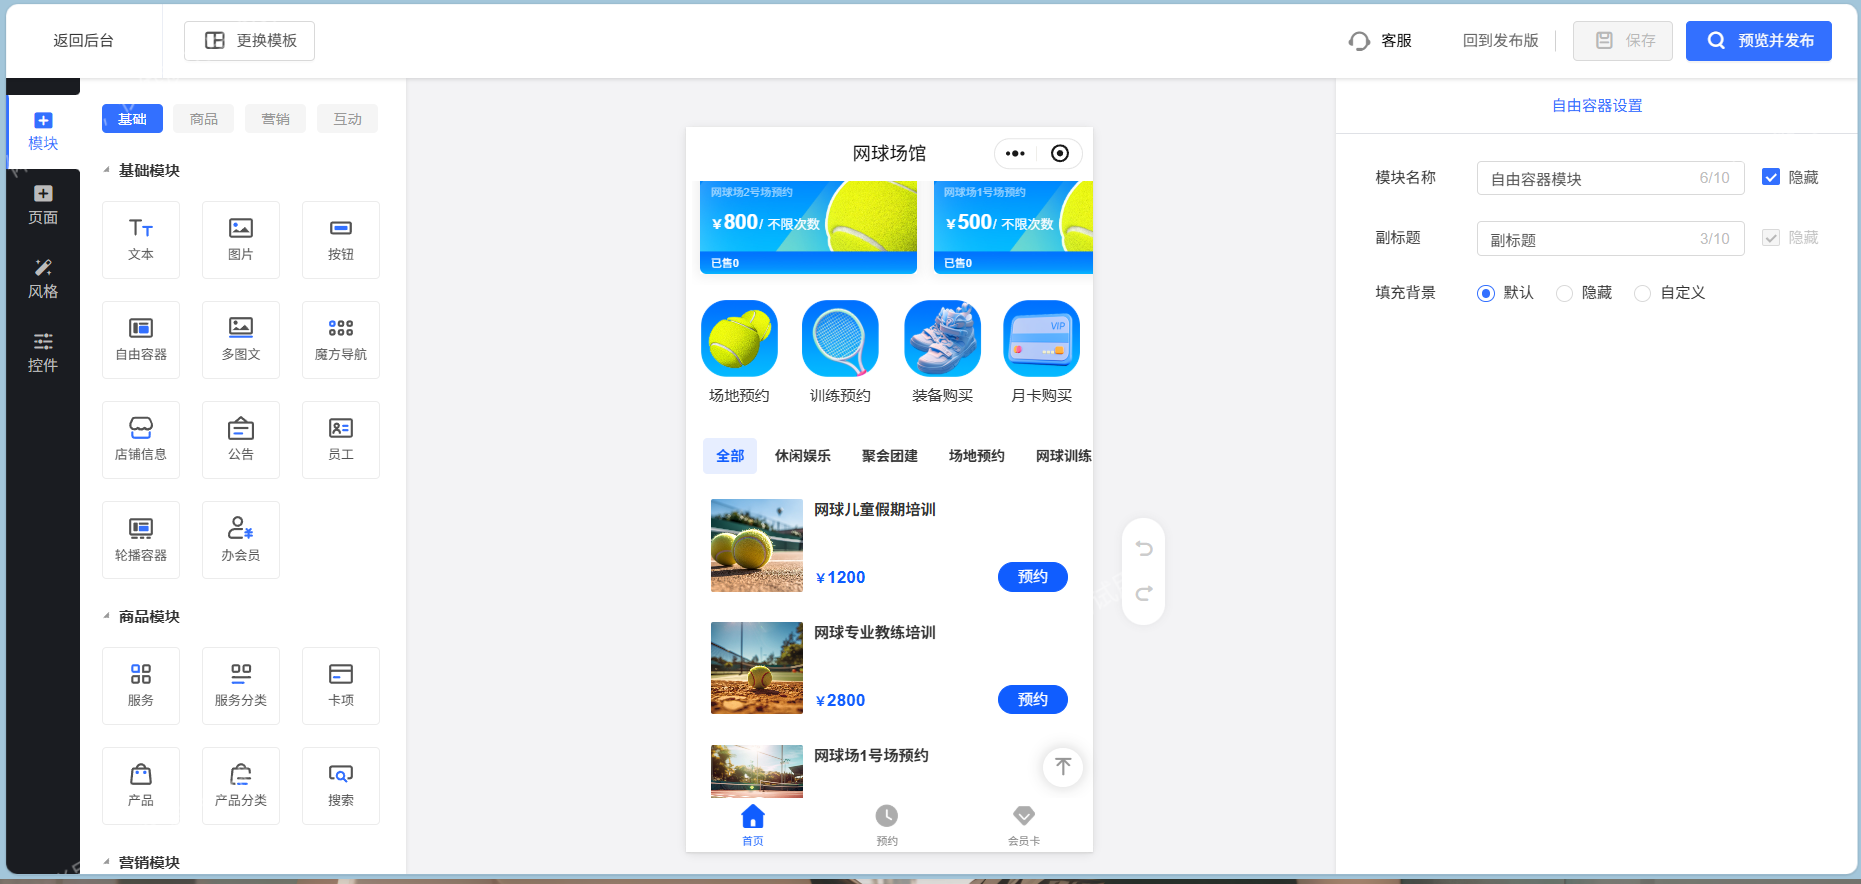1861x884 pixels.
Task: Add the 轮播容器 carousel container module
Action: pyautogui.click(x=141, y=540)
